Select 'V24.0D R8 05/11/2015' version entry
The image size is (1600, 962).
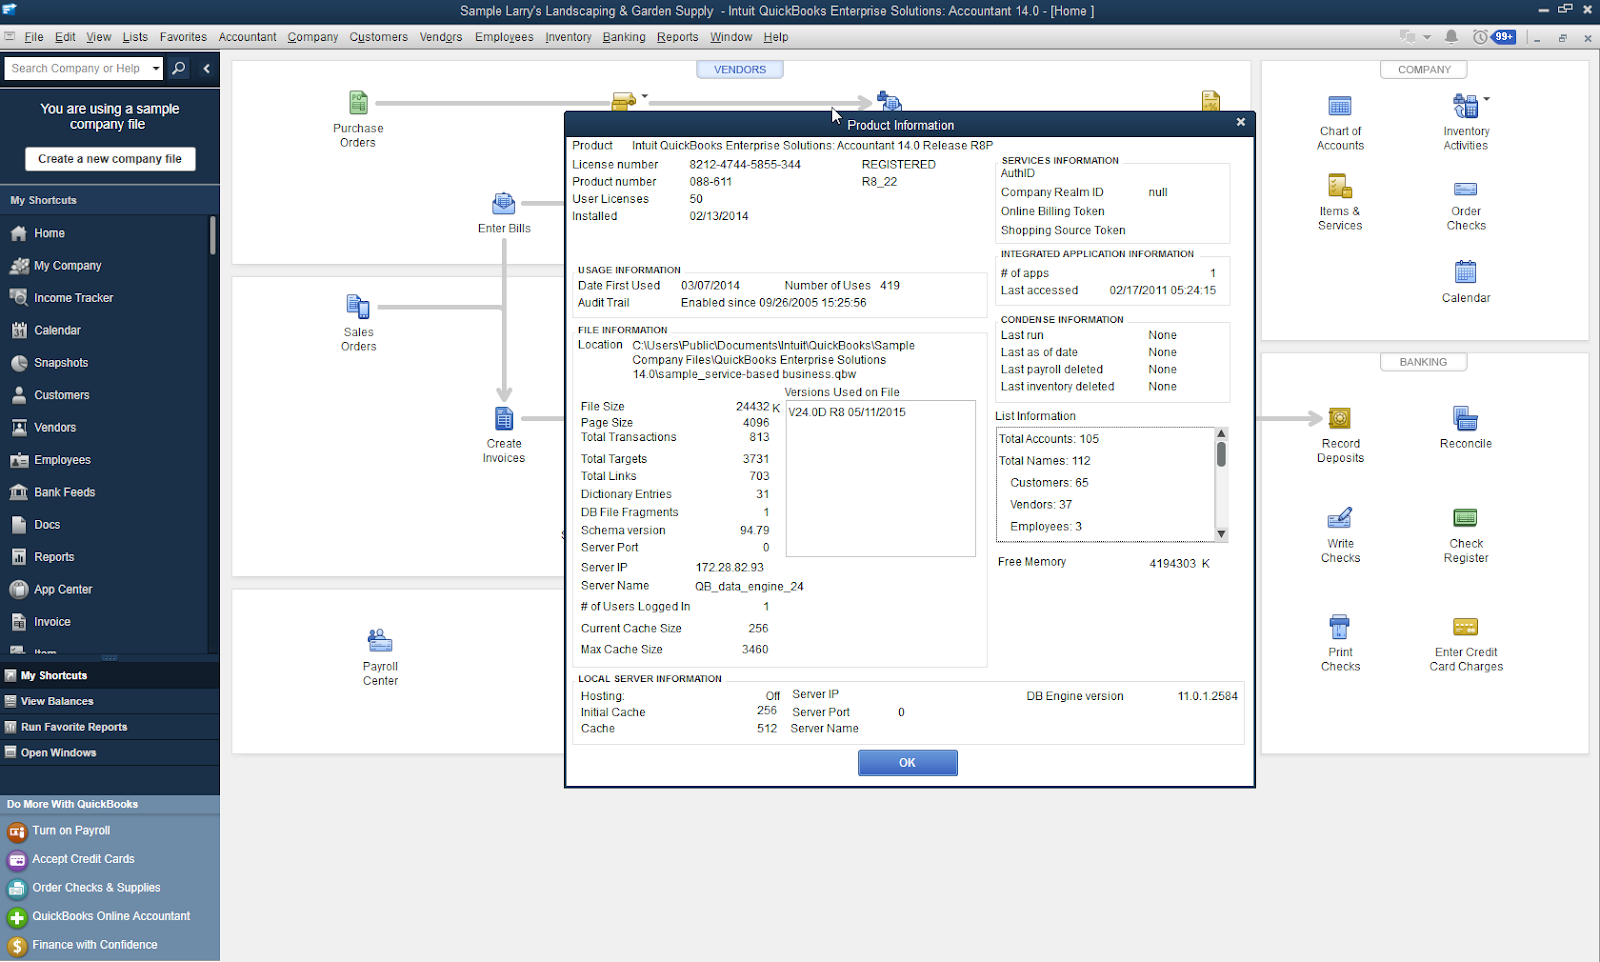847,412
